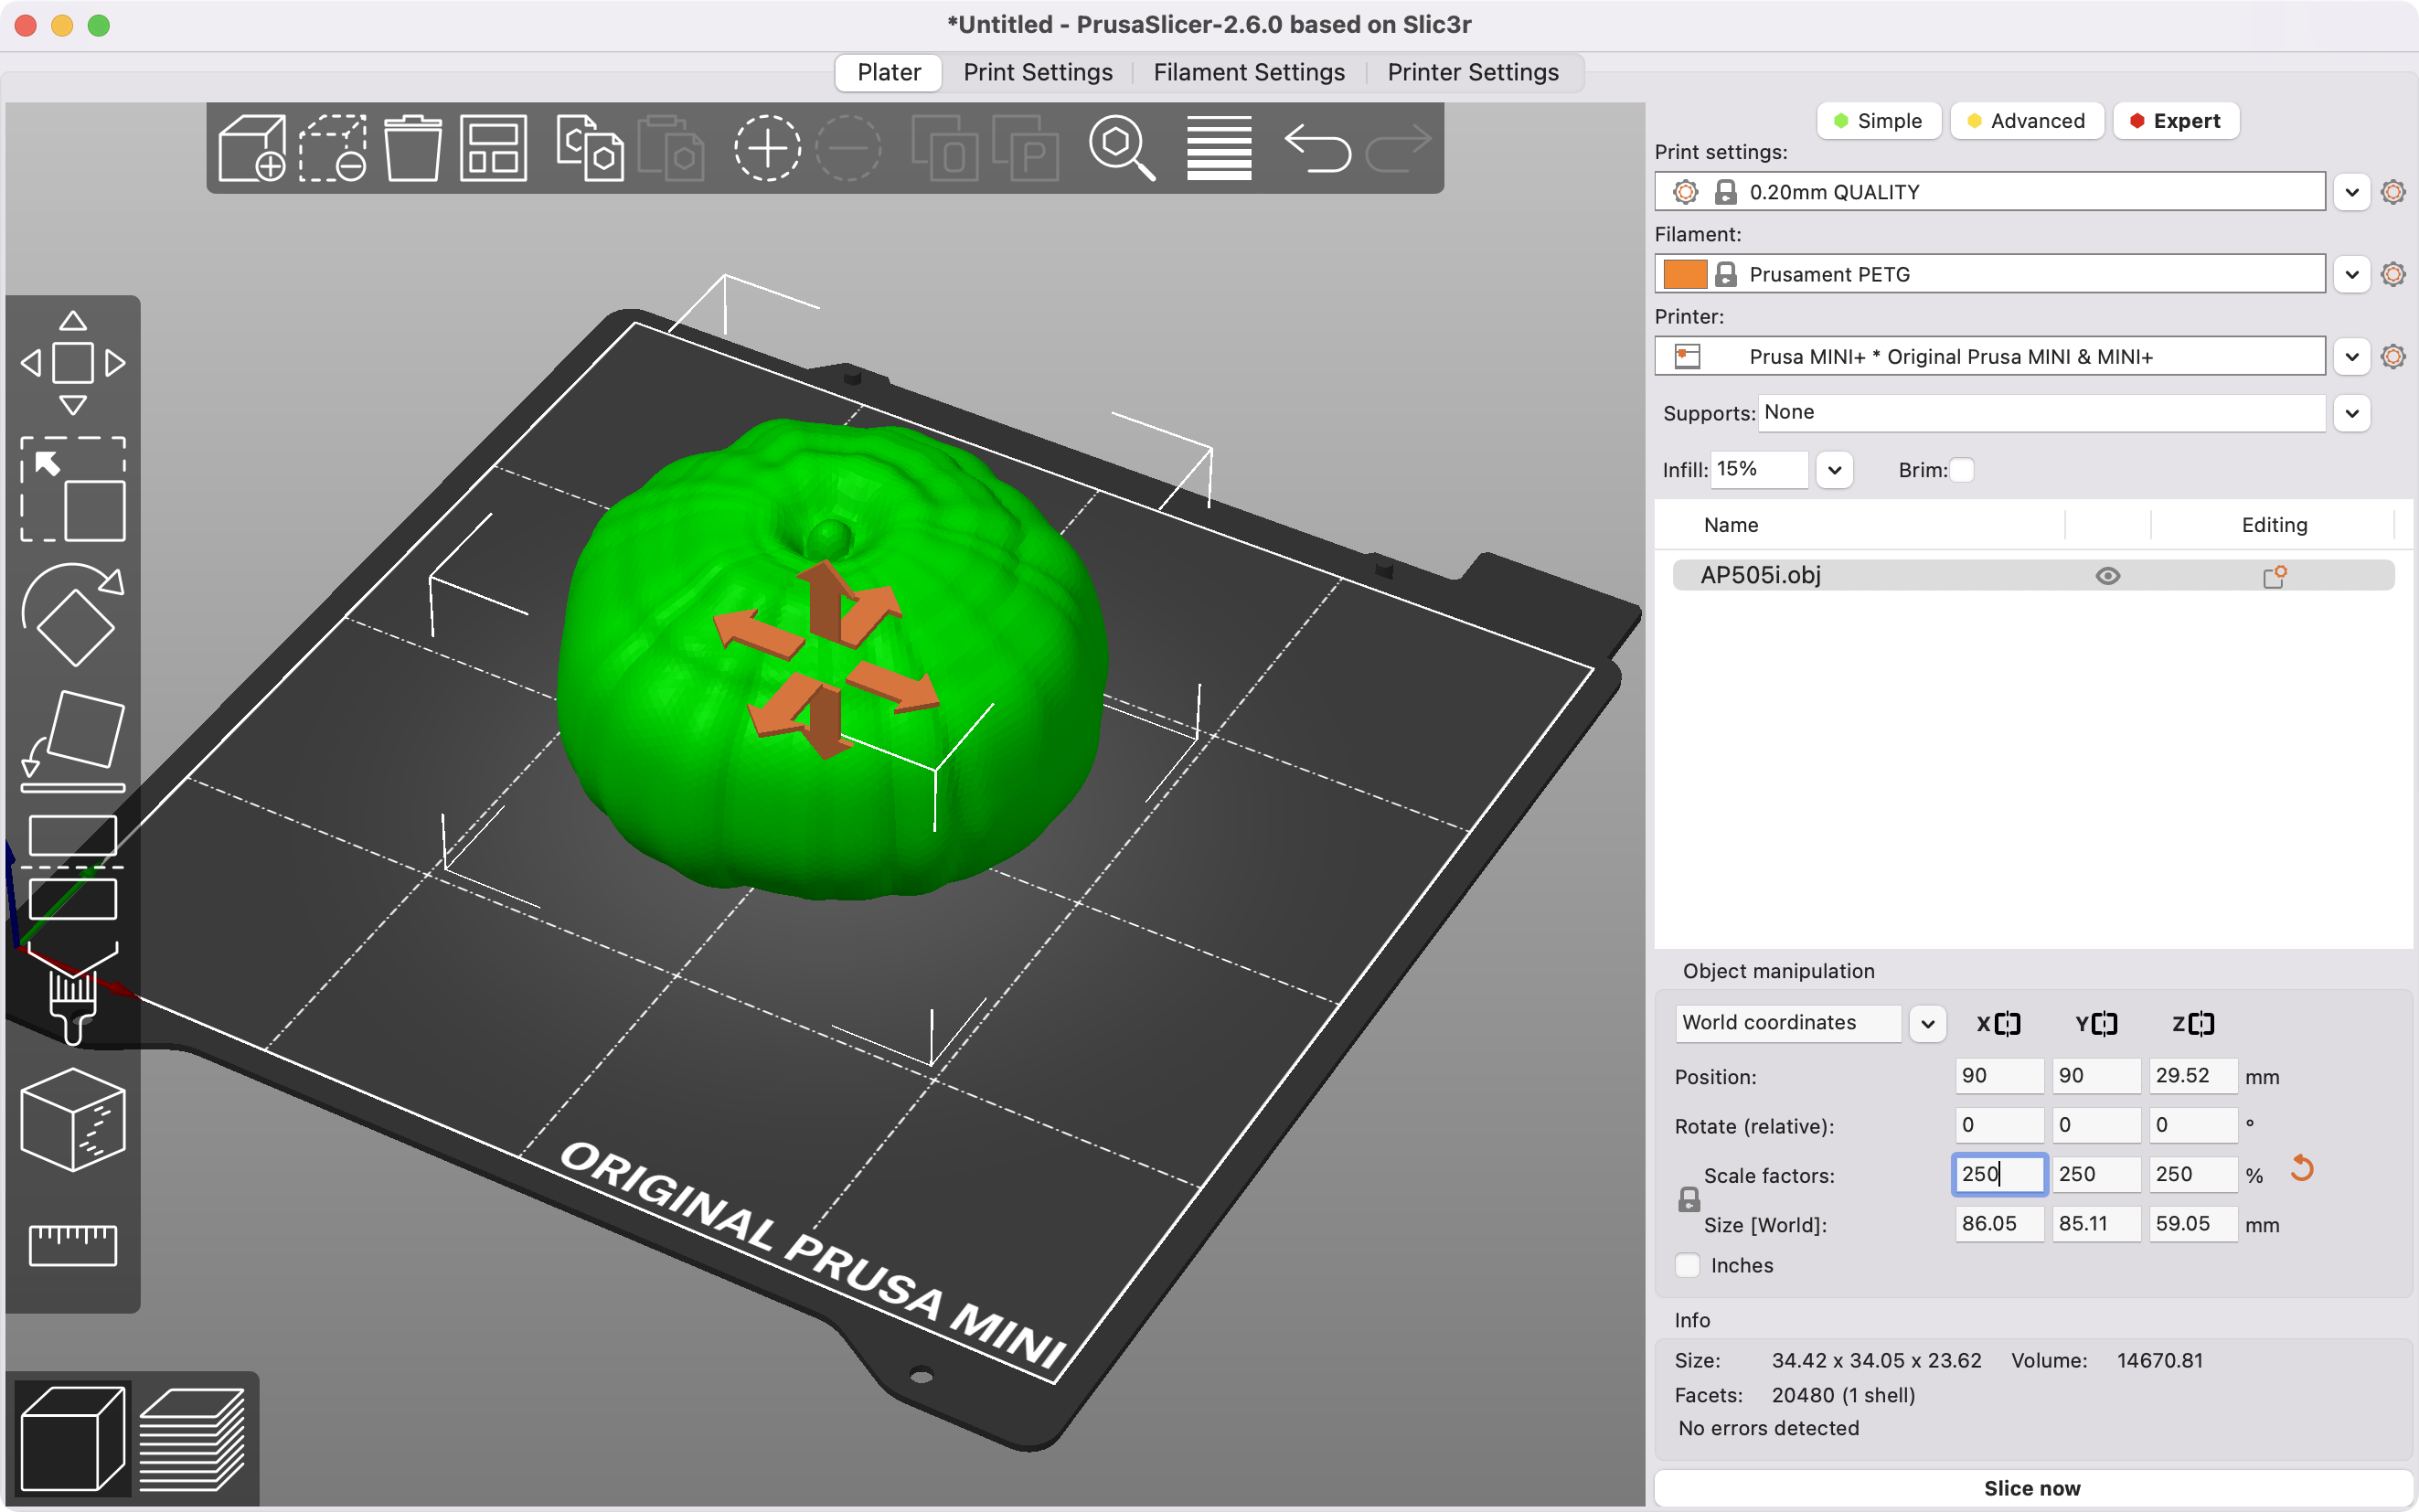The height and width of the screenshot is (1512, 2419).
Task: Expand the Printer preset dropdown
Action: point(2352,356)
